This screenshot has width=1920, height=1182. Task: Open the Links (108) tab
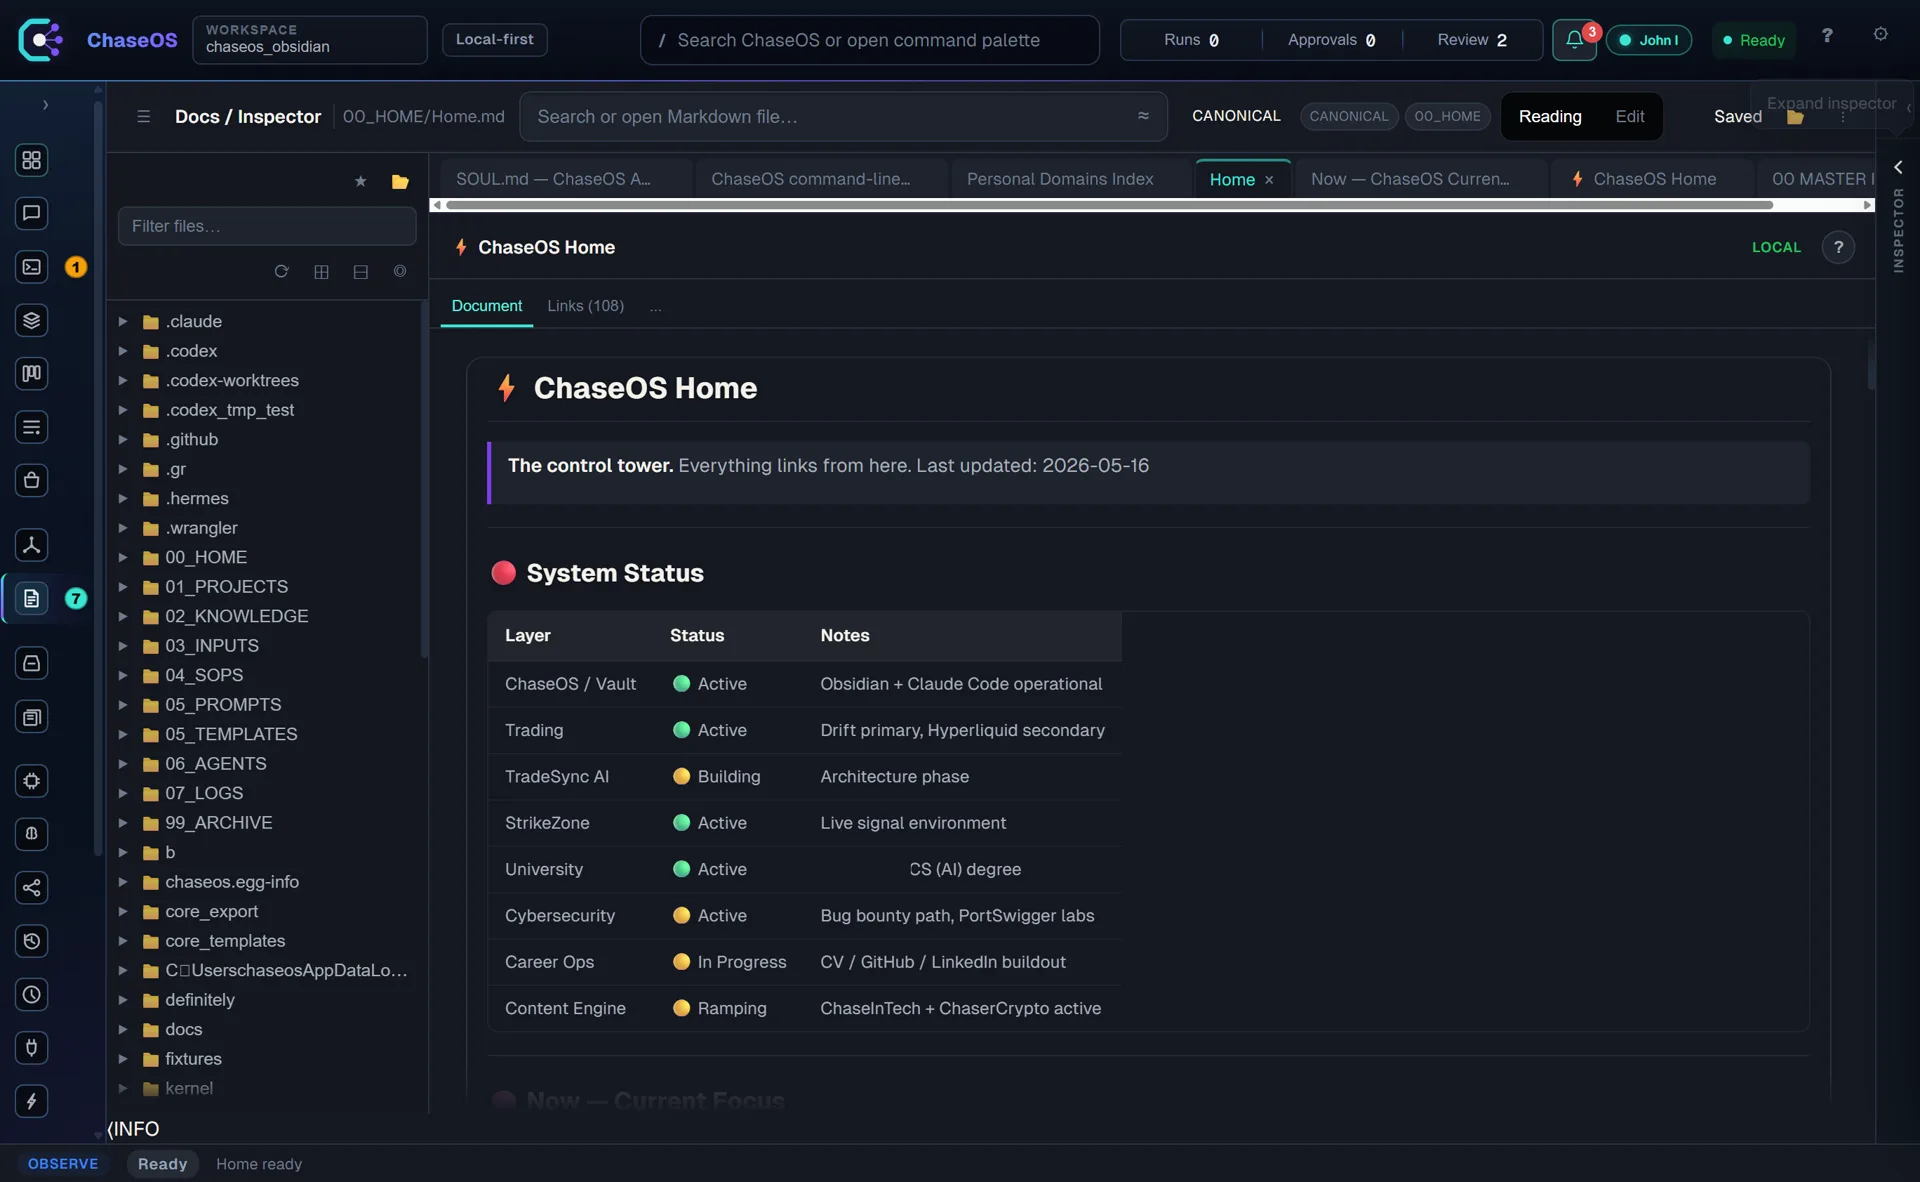[x=585, y=306]
